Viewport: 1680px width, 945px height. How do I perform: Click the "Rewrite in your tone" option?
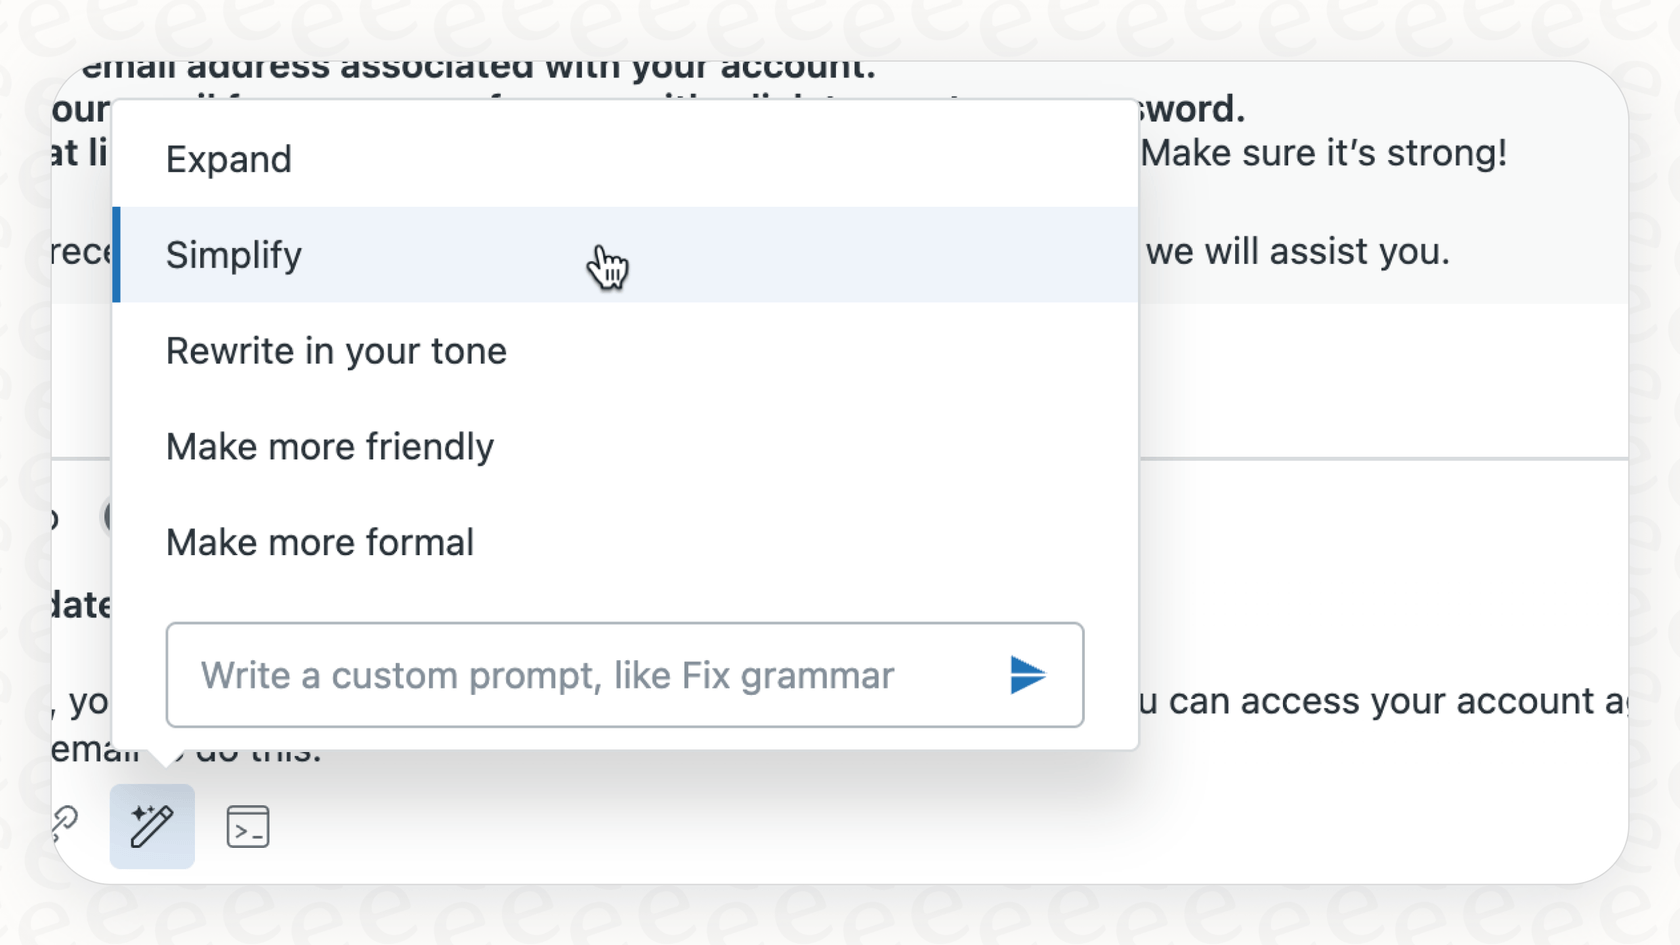click(336, 350)
